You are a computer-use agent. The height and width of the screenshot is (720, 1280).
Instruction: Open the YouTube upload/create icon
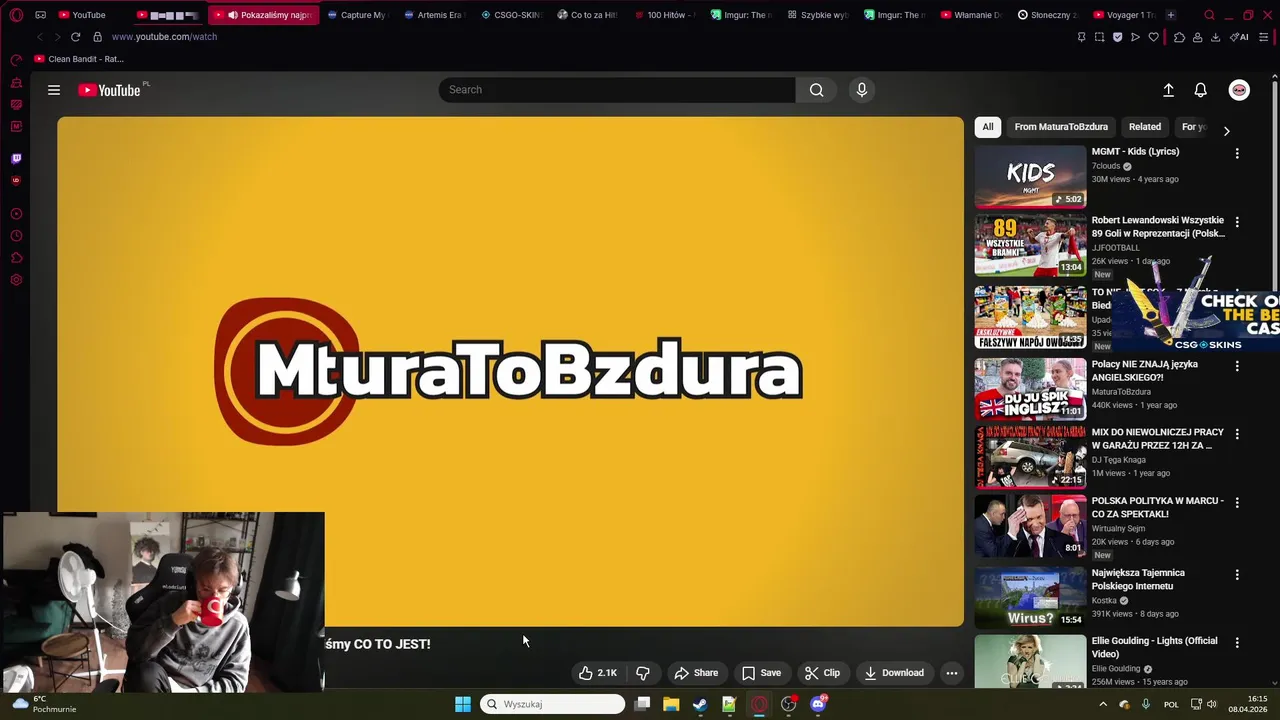[1168, 90]
